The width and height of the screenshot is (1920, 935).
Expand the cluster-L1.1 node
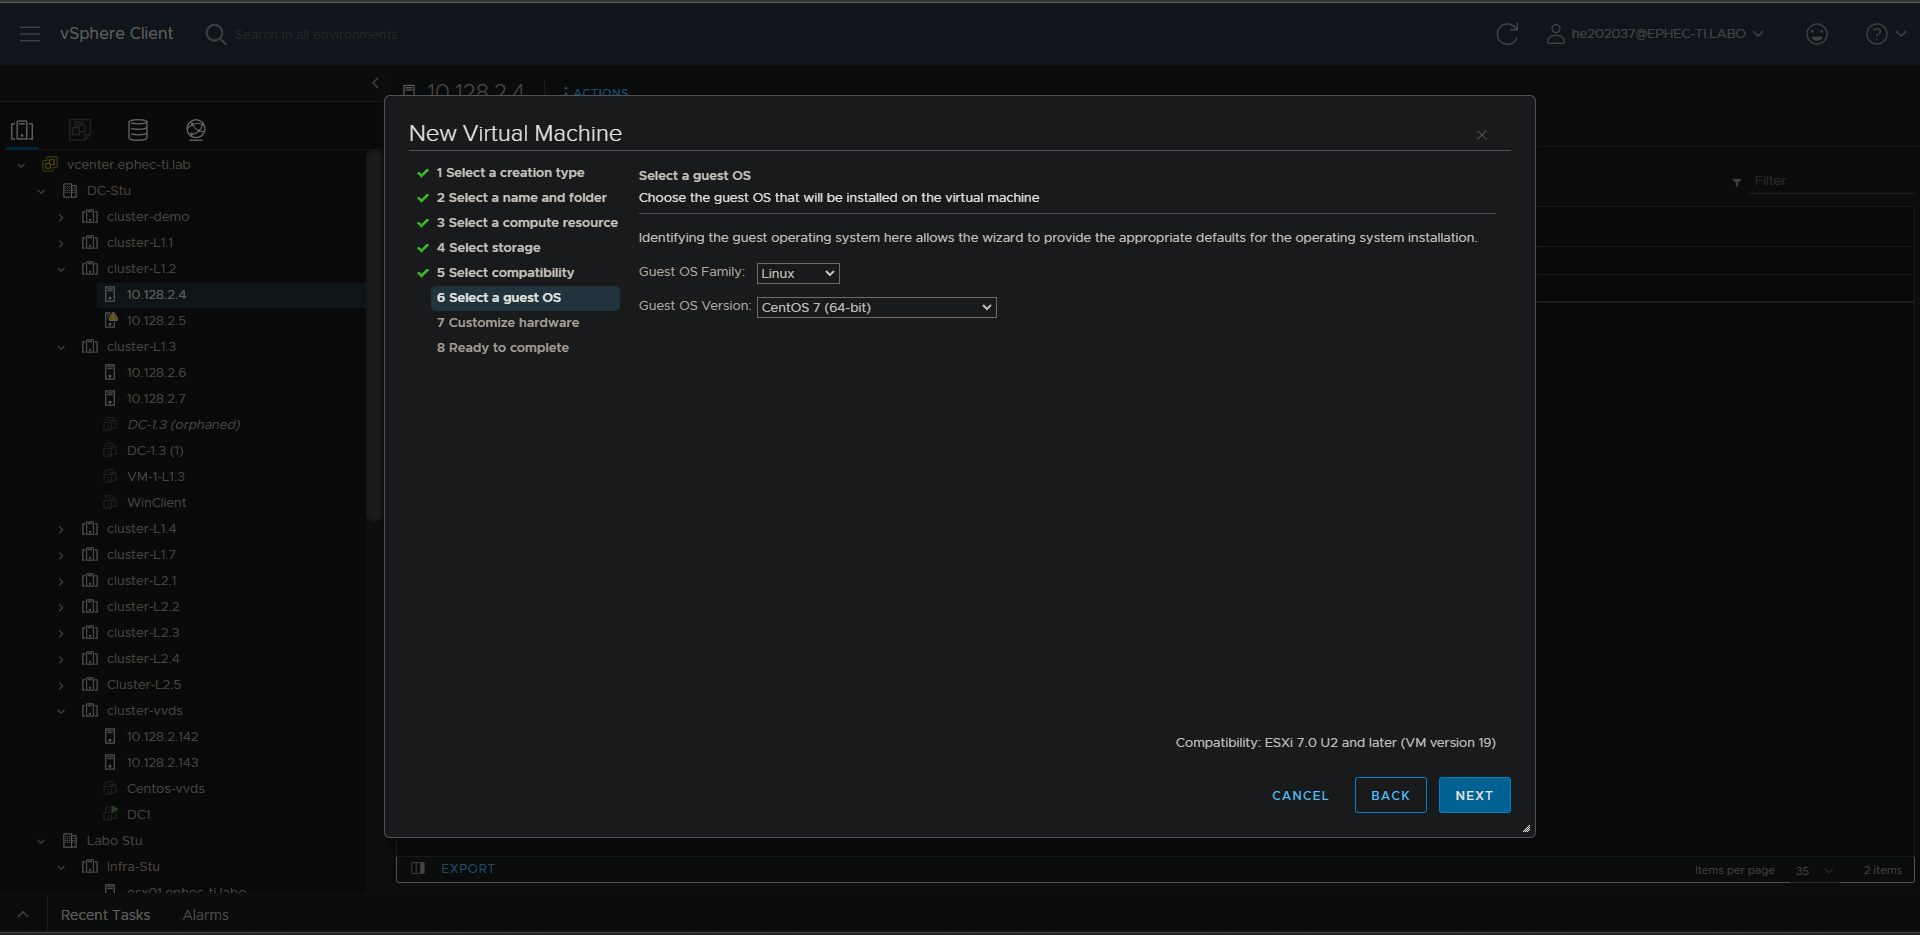(x=61, y=243)
